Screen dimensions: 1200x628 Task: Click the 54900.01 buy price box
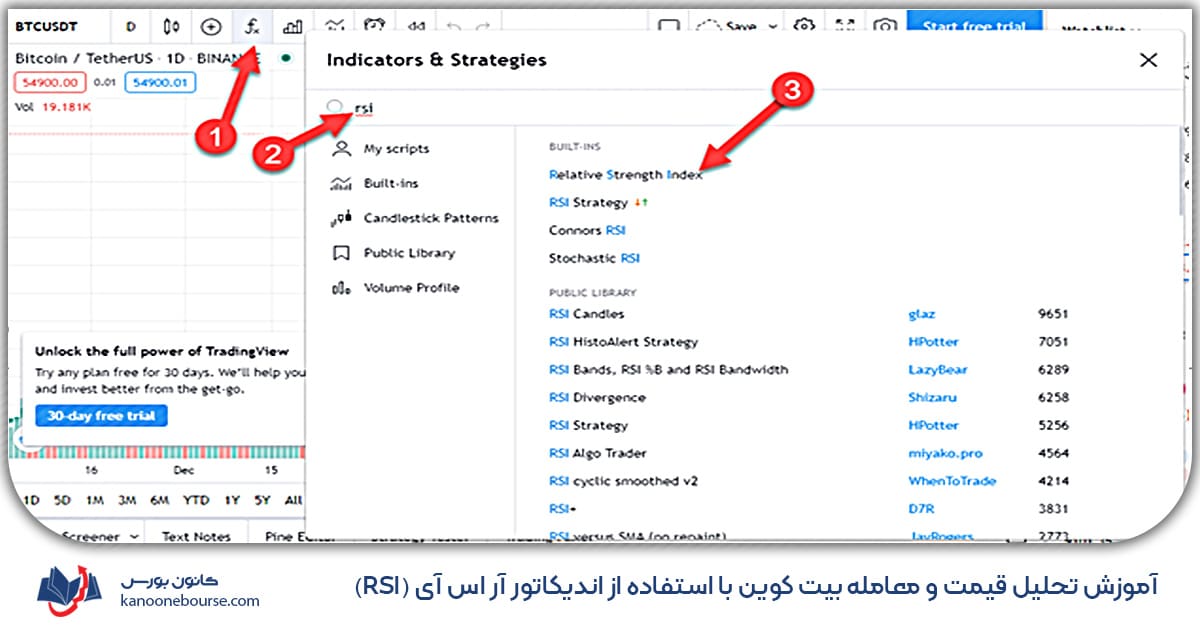(x=160, y=82)
